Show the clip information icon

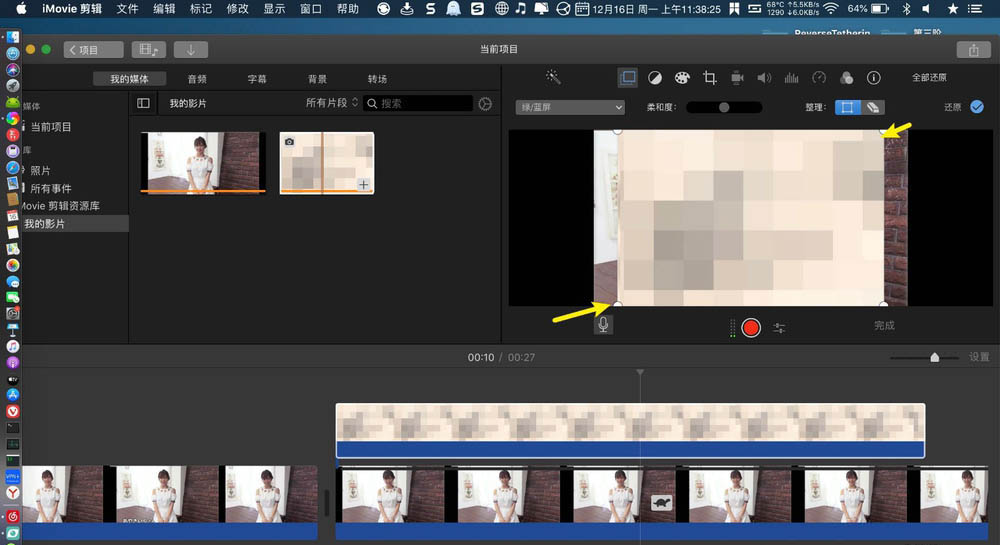click(x=874, y=78)
